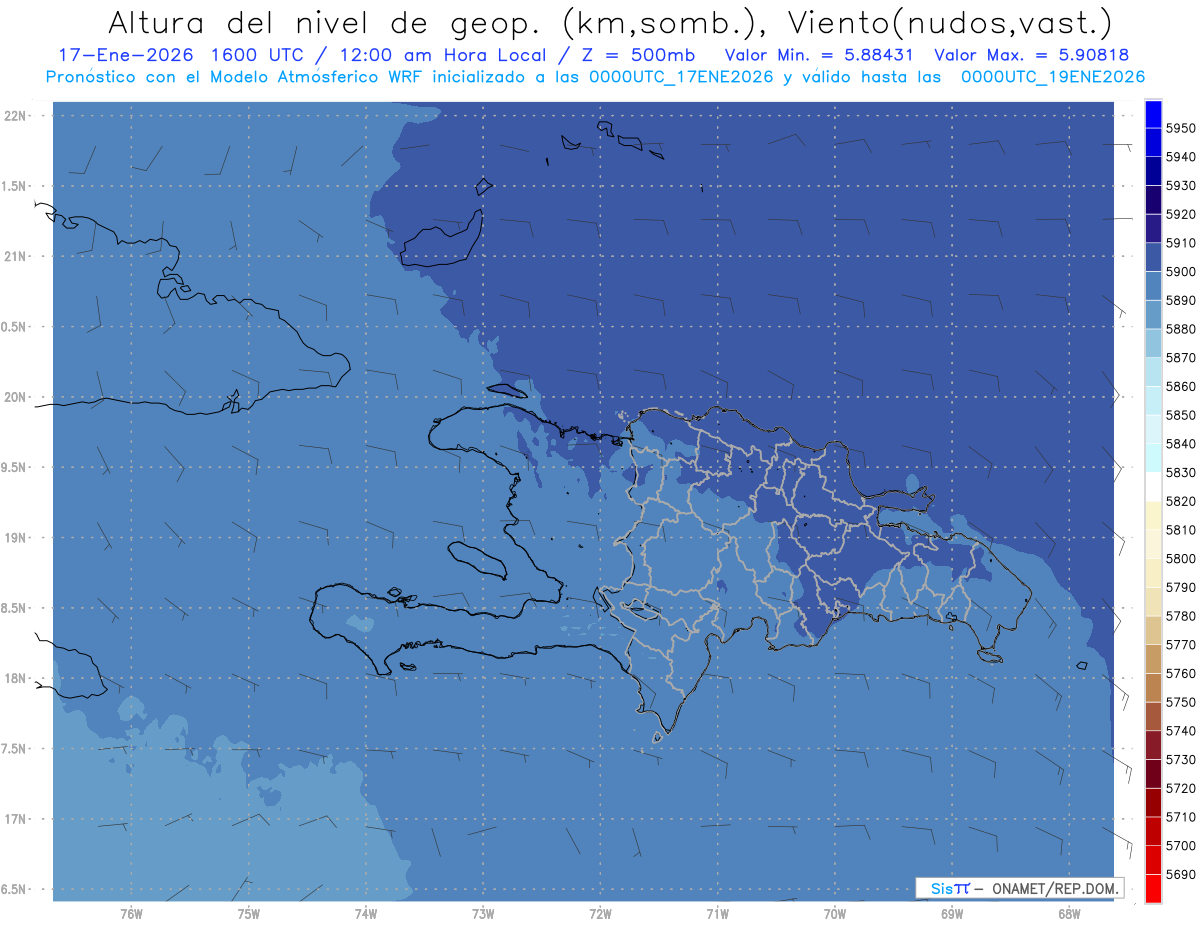The width and height of the screenshot is (1200, 927).
Task: Click the '5770' colorbar label
Action: coord(1180,645)
